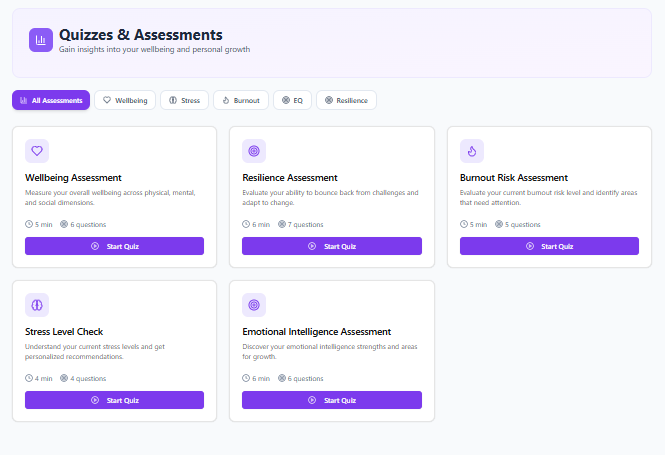The image size is (665, 455).
Task: Click the Quizzes & Assessments header chart icon
Action: [x=41, y=40]
